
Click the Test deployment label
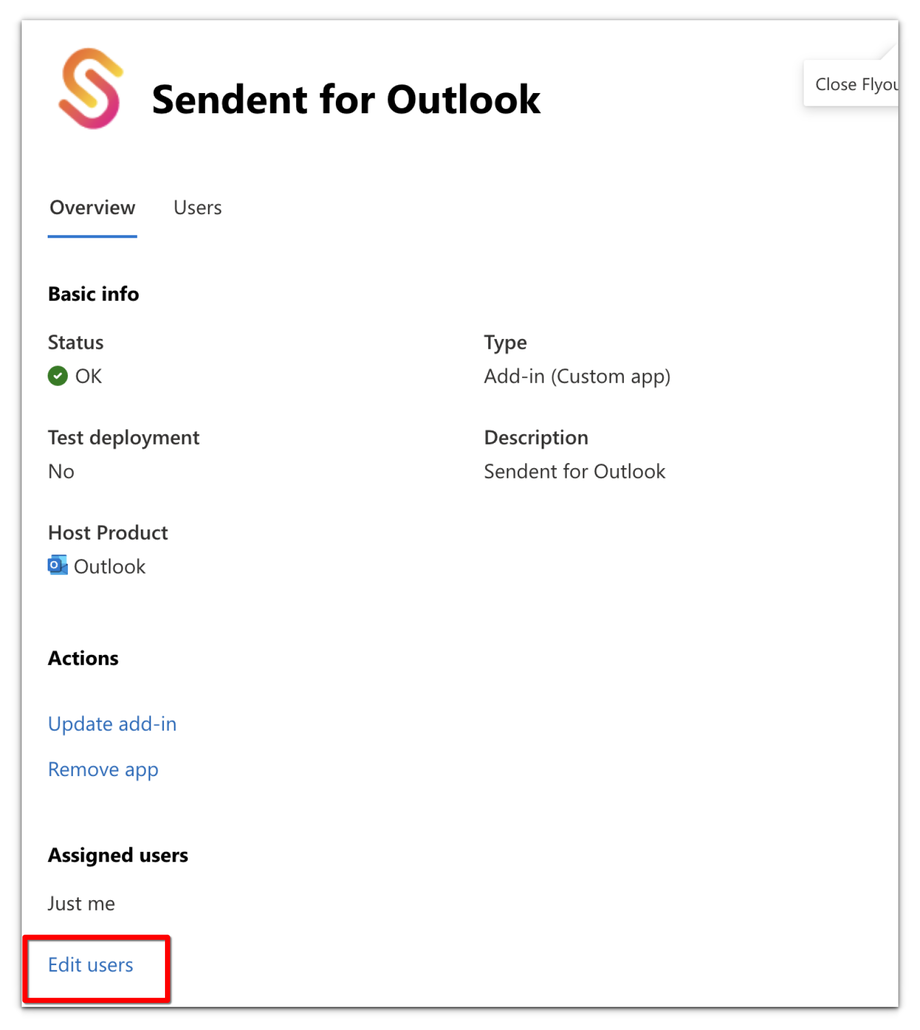[123, 438]
